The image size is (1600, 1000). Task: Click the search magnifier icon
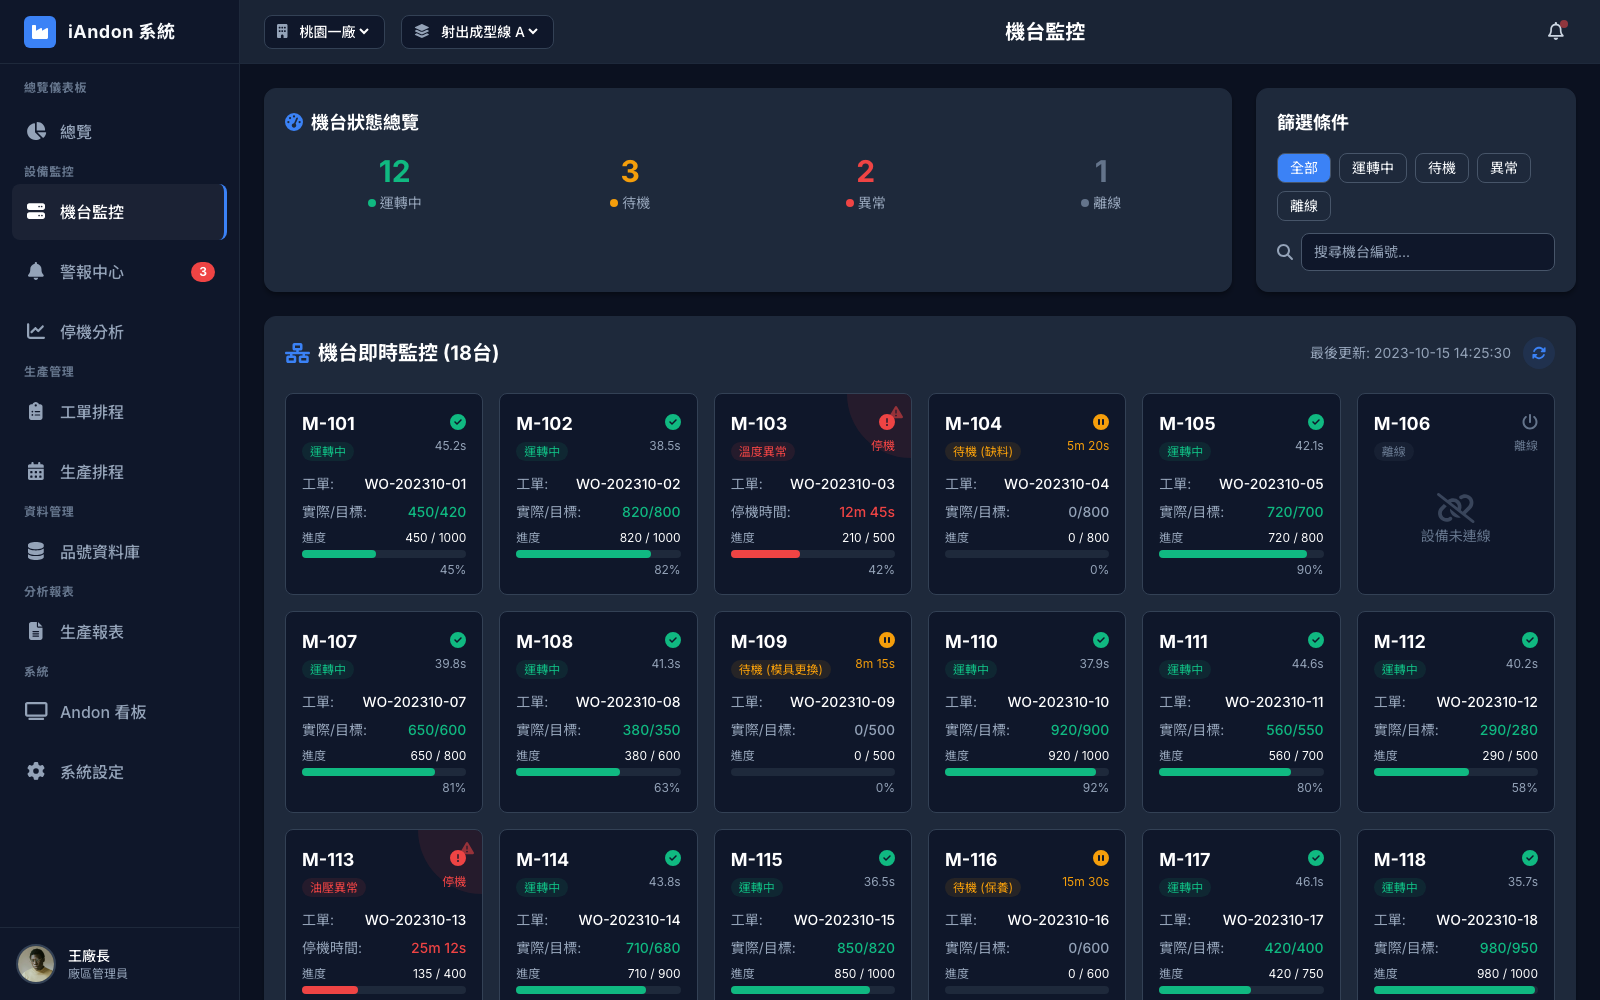[1285, 252]
